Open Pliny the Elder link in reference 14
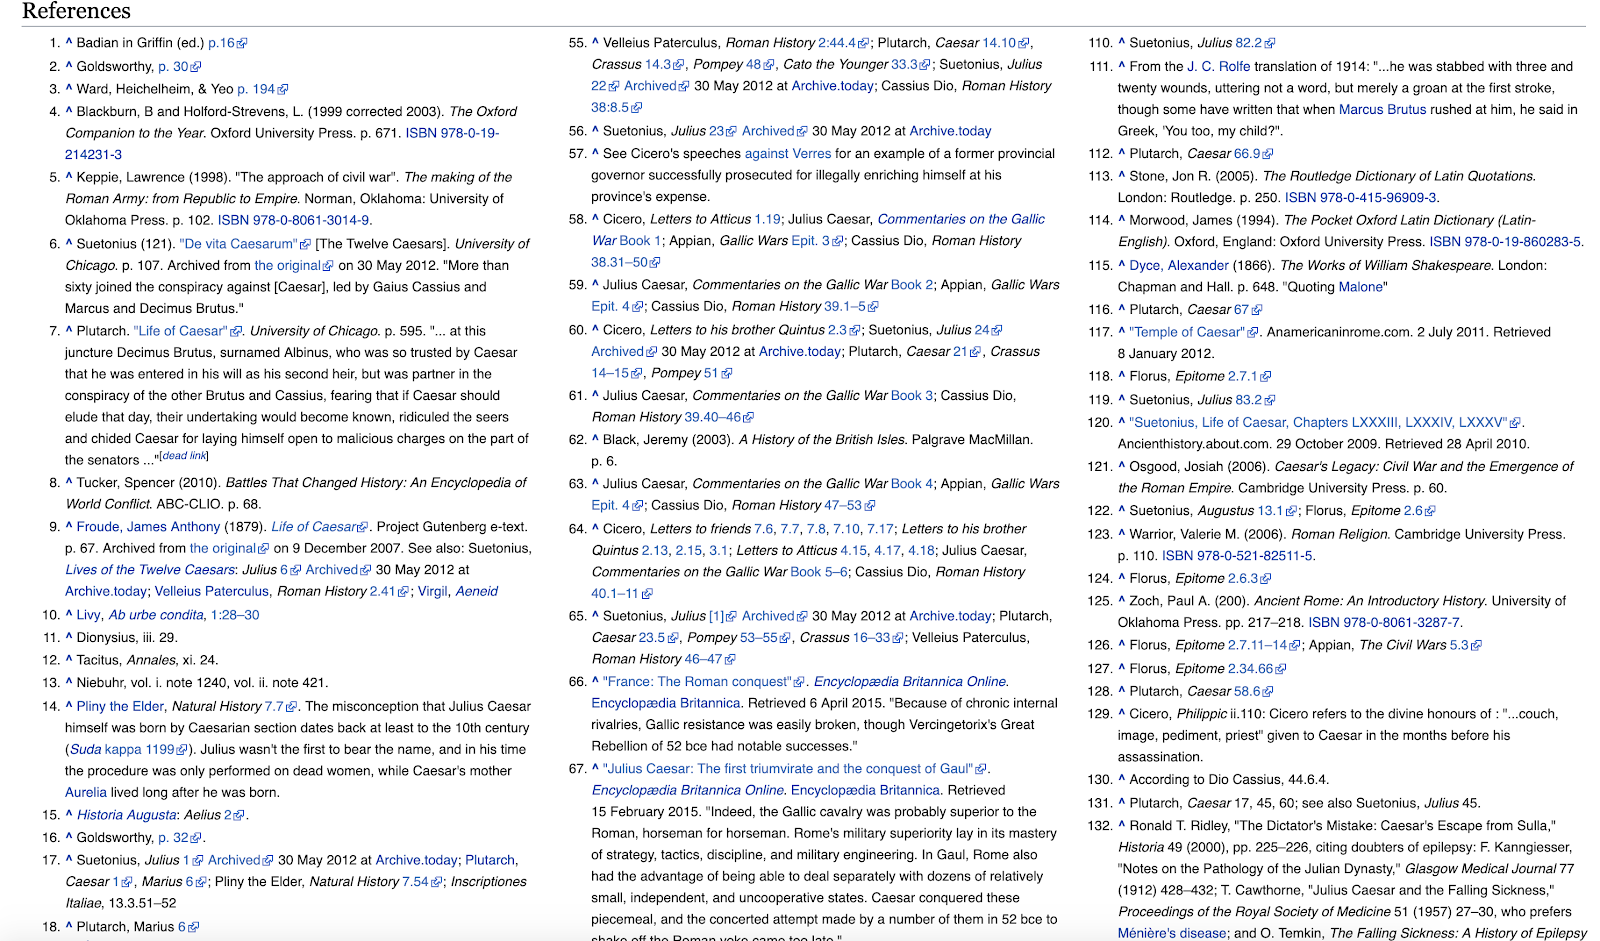Screen dimensions: 1600x941 (120, 706)
